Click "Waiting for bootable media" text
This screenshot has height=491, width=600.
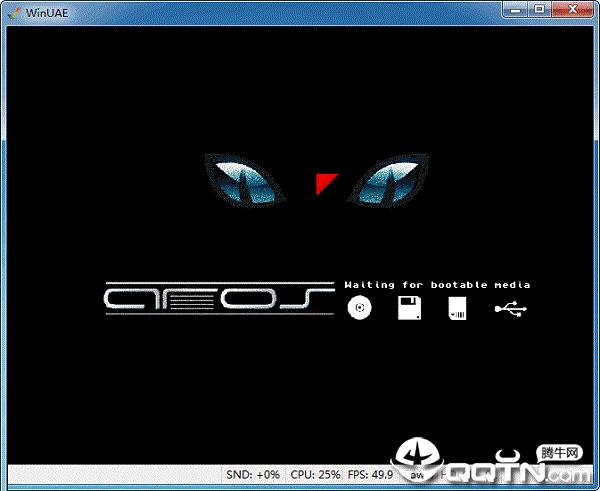(x=437, y=285)
